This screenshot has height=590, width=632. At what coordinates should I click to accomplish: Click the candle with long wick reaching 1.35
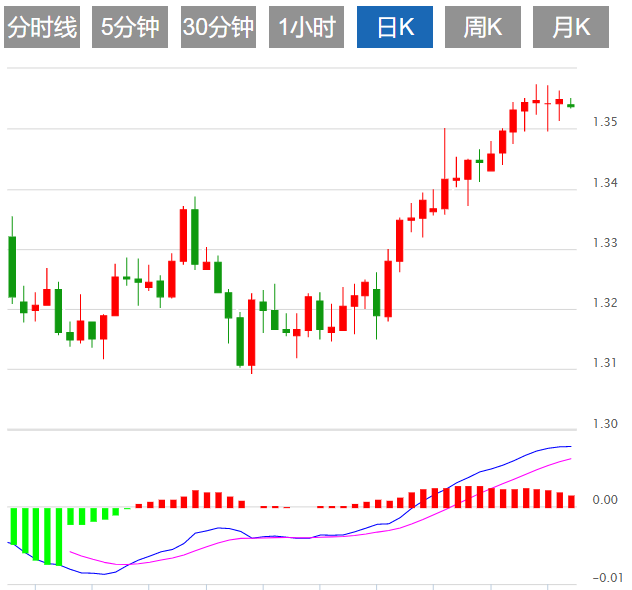[x=445, y=193]
